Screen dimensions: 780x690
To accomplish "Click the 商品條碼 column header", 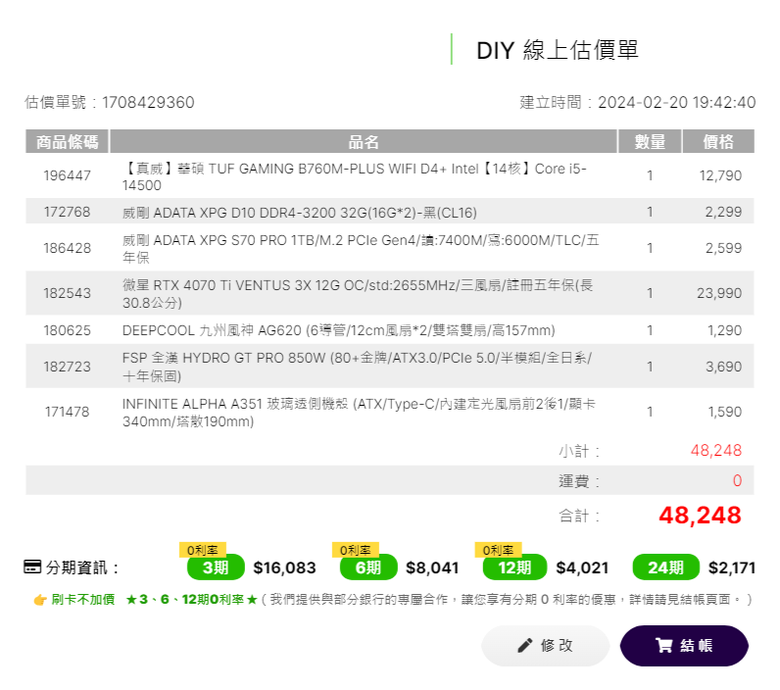I will pos(67,141).
